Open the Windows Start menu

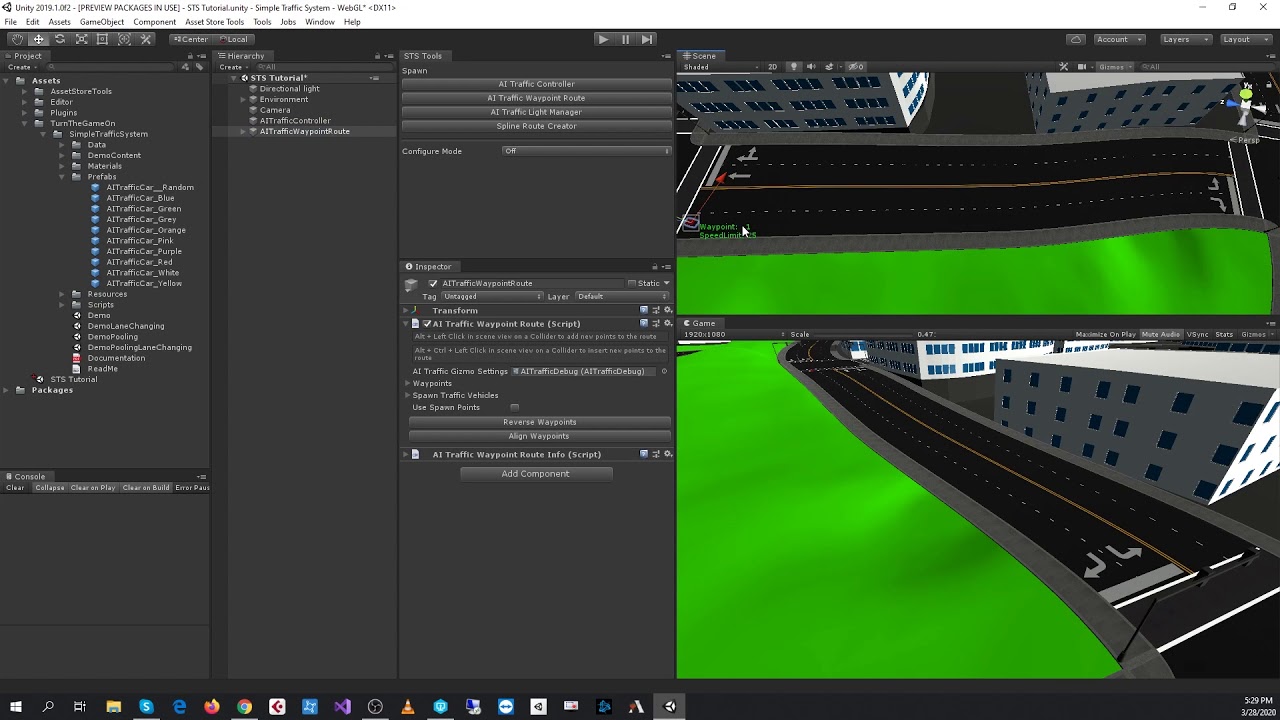click(15, 706)
